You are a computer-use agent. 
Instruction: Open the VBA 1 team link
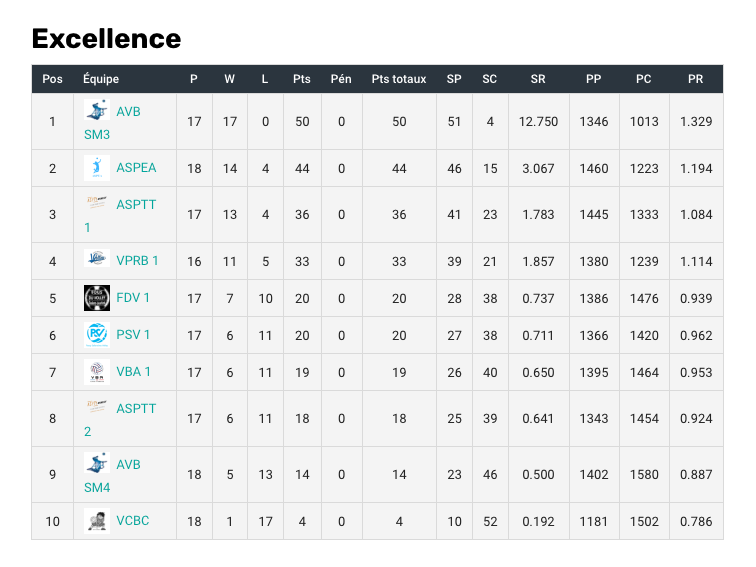pyautogui.click(x=134, y=372)
